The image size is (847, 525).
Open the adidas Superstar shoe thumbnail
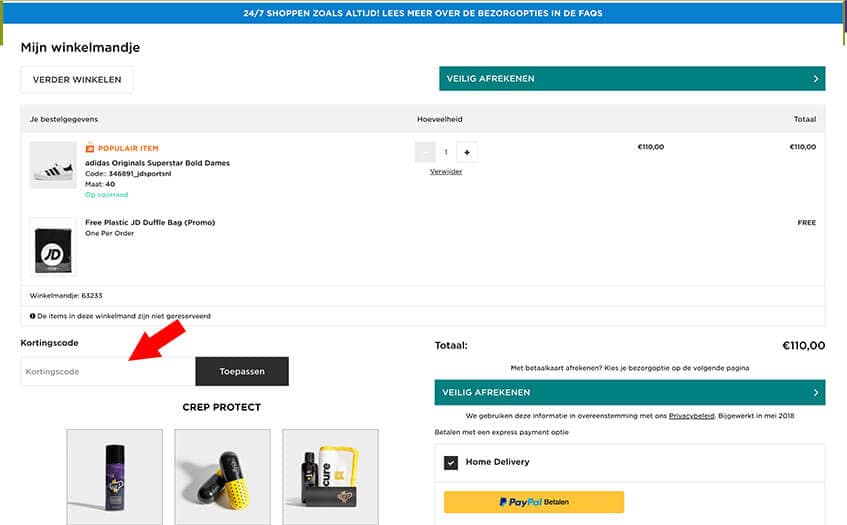coord(53,165)
